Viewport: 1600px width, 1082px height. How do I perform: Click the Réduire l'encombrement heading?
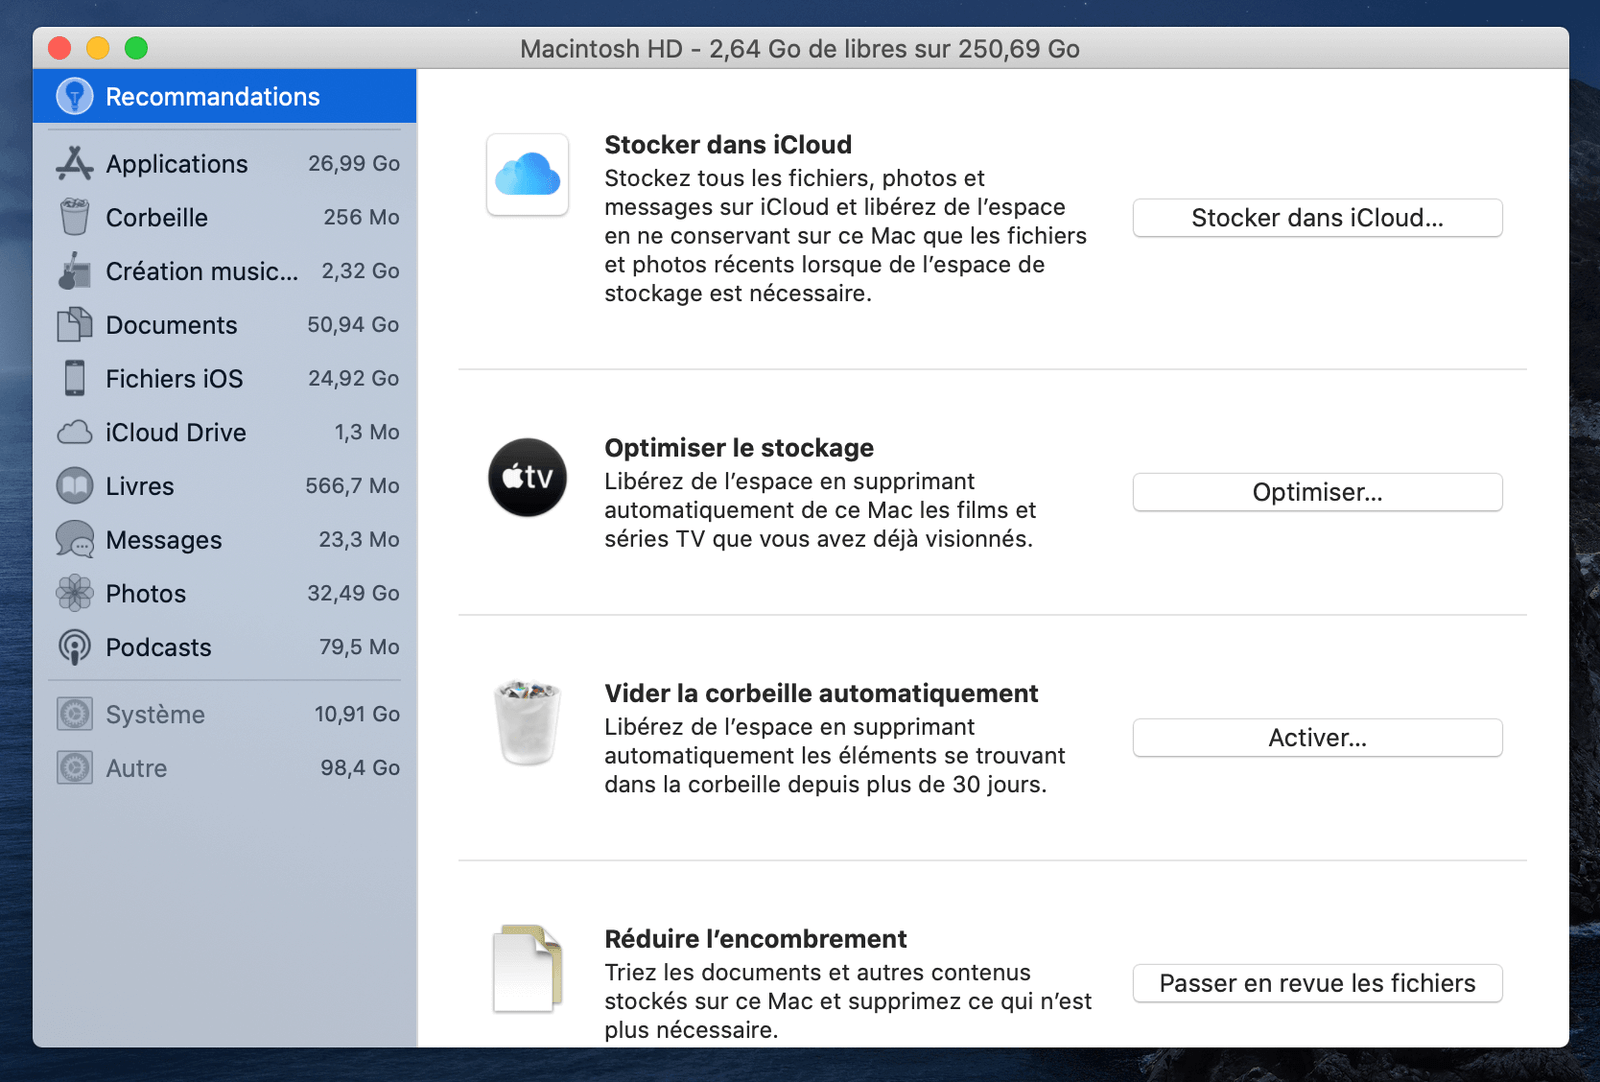(755, 939)
